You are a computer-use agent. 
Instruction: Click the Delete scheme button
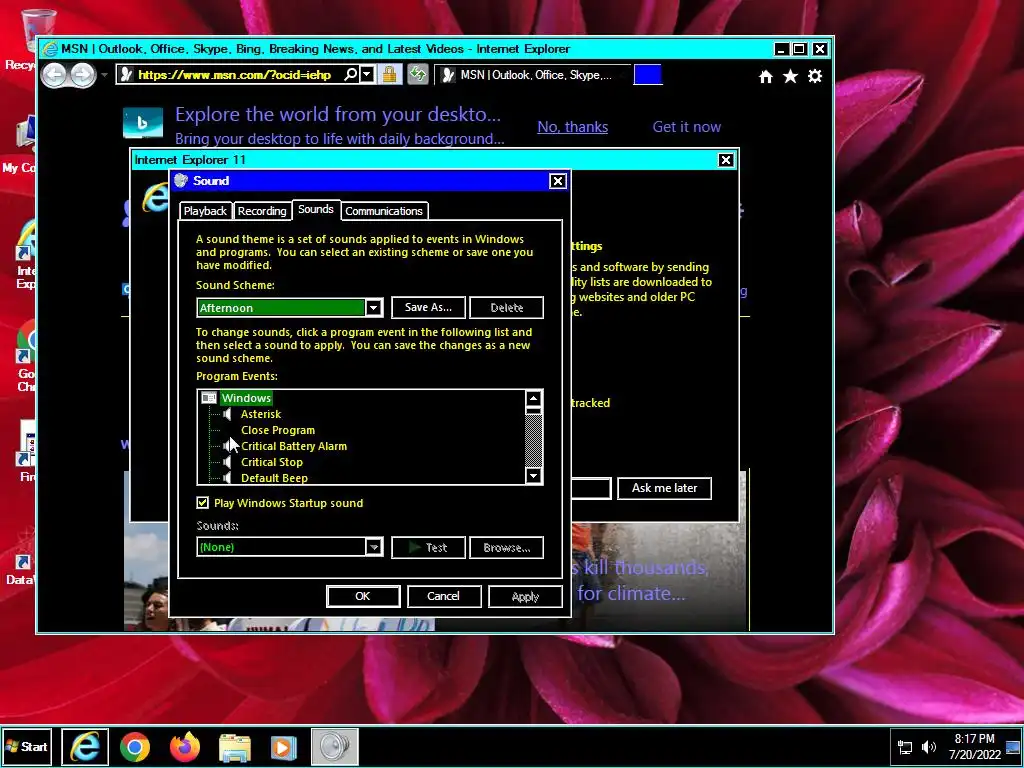[506, 308]
